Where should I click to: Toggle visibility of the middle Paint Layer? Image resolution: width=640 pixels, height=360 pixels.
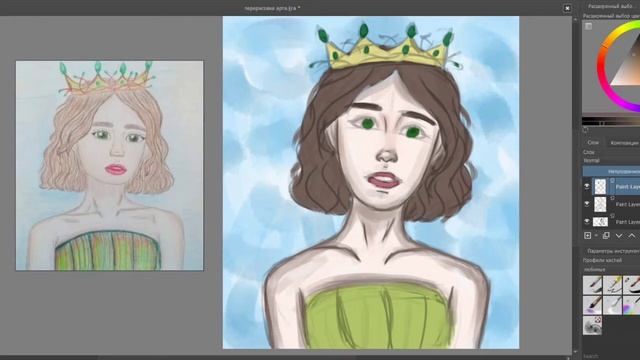point(587,204)
